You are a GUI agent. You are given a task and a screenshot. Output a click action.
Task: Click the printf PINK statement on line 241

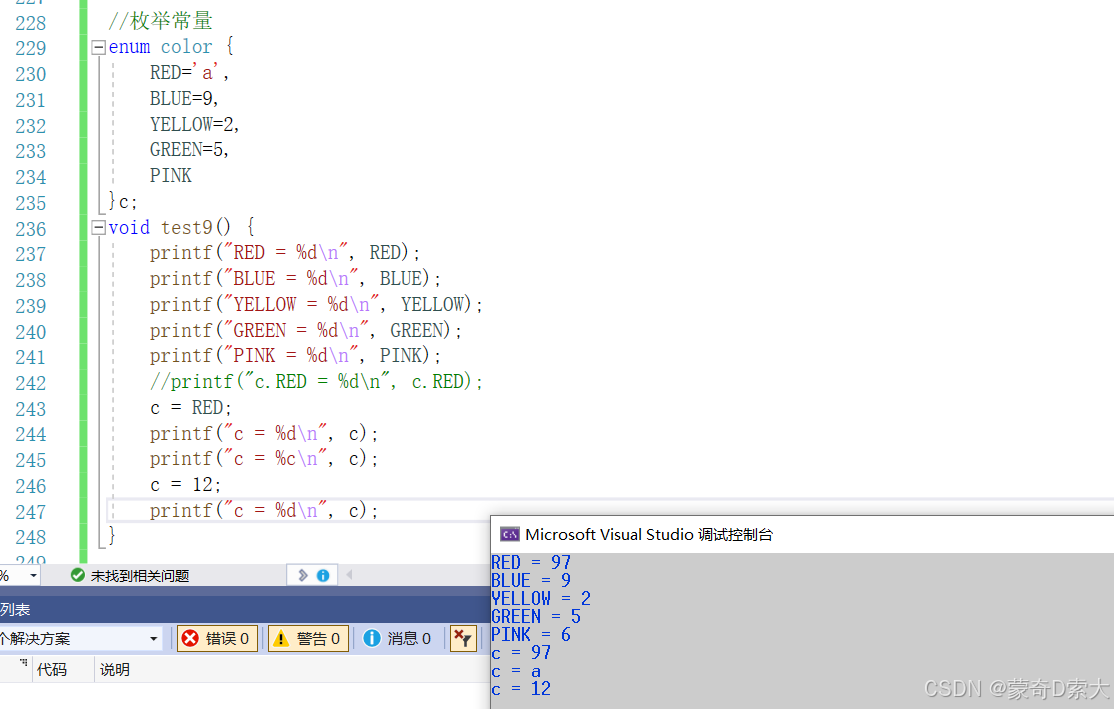[295, 355]
